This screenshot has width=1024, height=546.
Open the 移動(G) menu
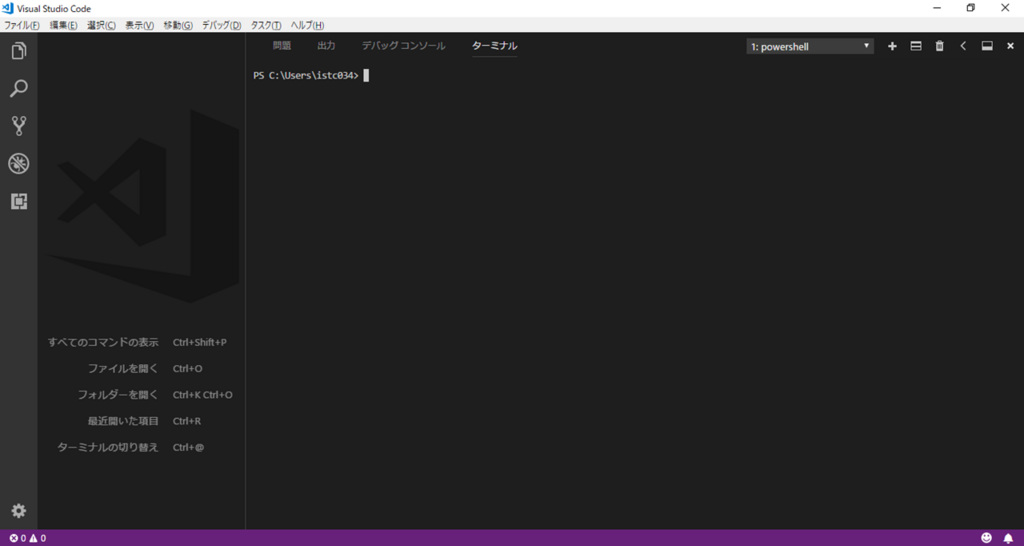pos(178,25)
